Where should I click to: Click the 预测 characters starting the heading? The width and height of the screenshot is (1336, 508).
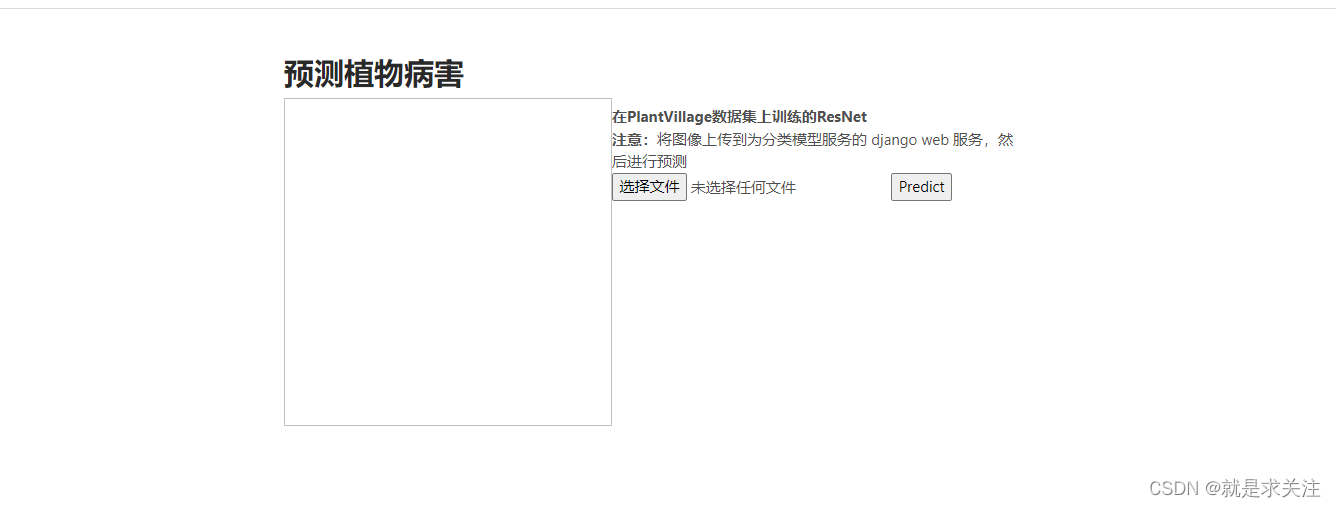(314, 74)
